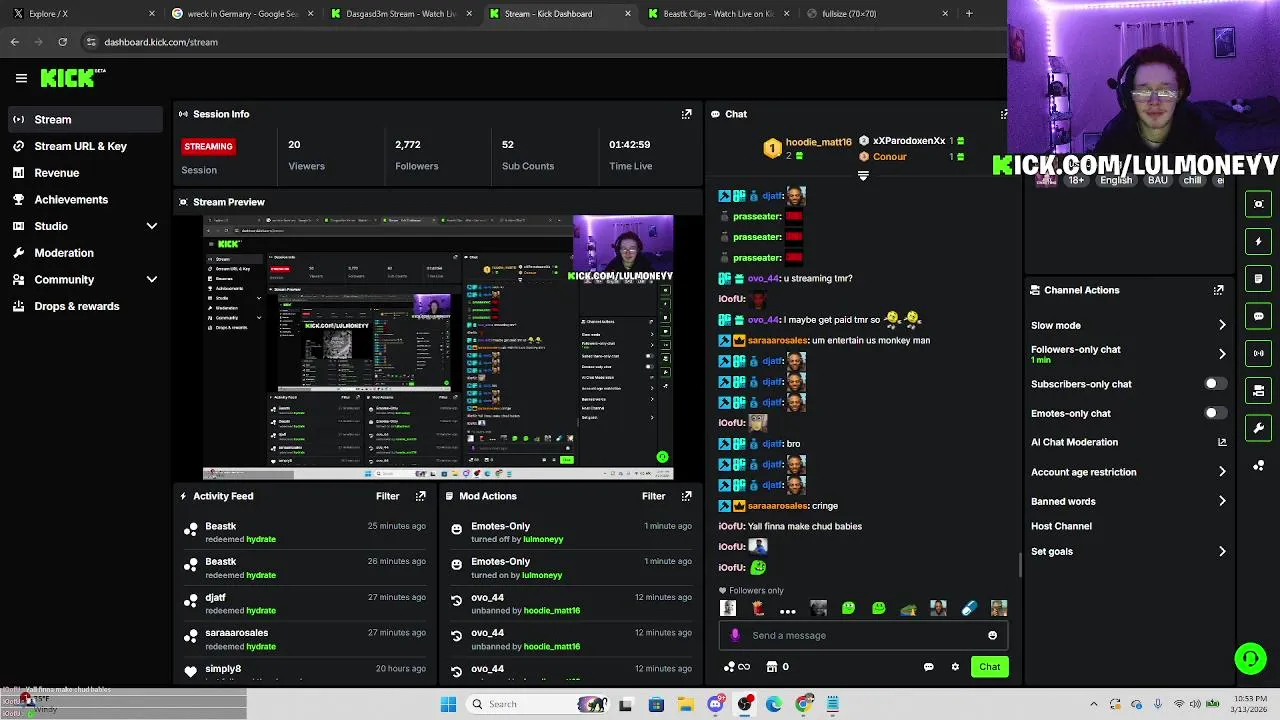Viewport: 1280px width, 720px height.
Task: Open the Mod Actions Filter
Action: 653,496
